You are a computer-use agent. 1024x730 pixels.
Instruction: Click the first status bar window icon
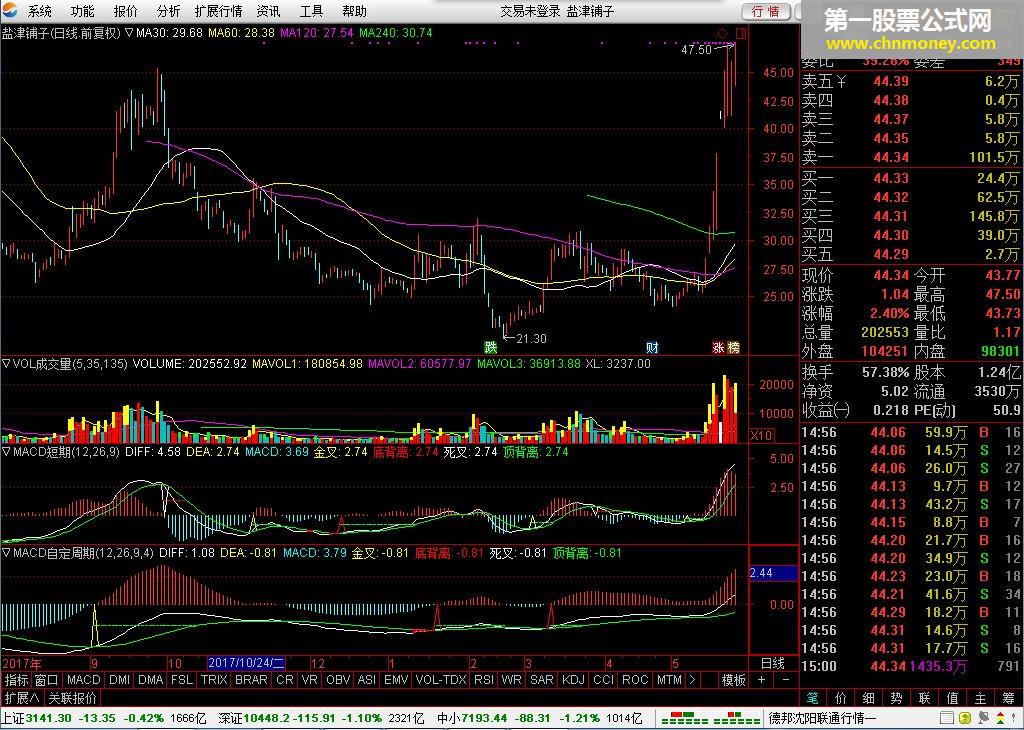pos(947,718)
